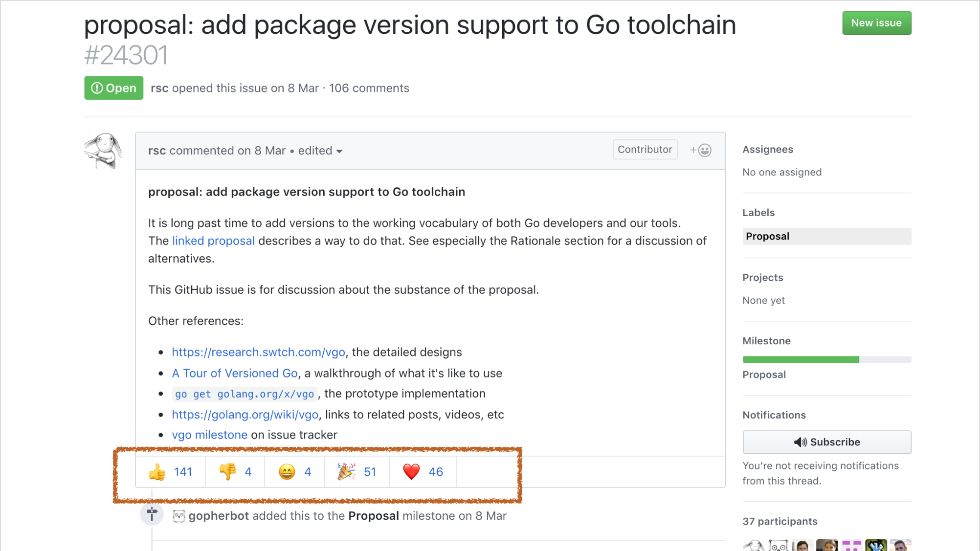980x551 pixels.
Task: Open the golang.org/wiki/vgo link
Action: 245,414
